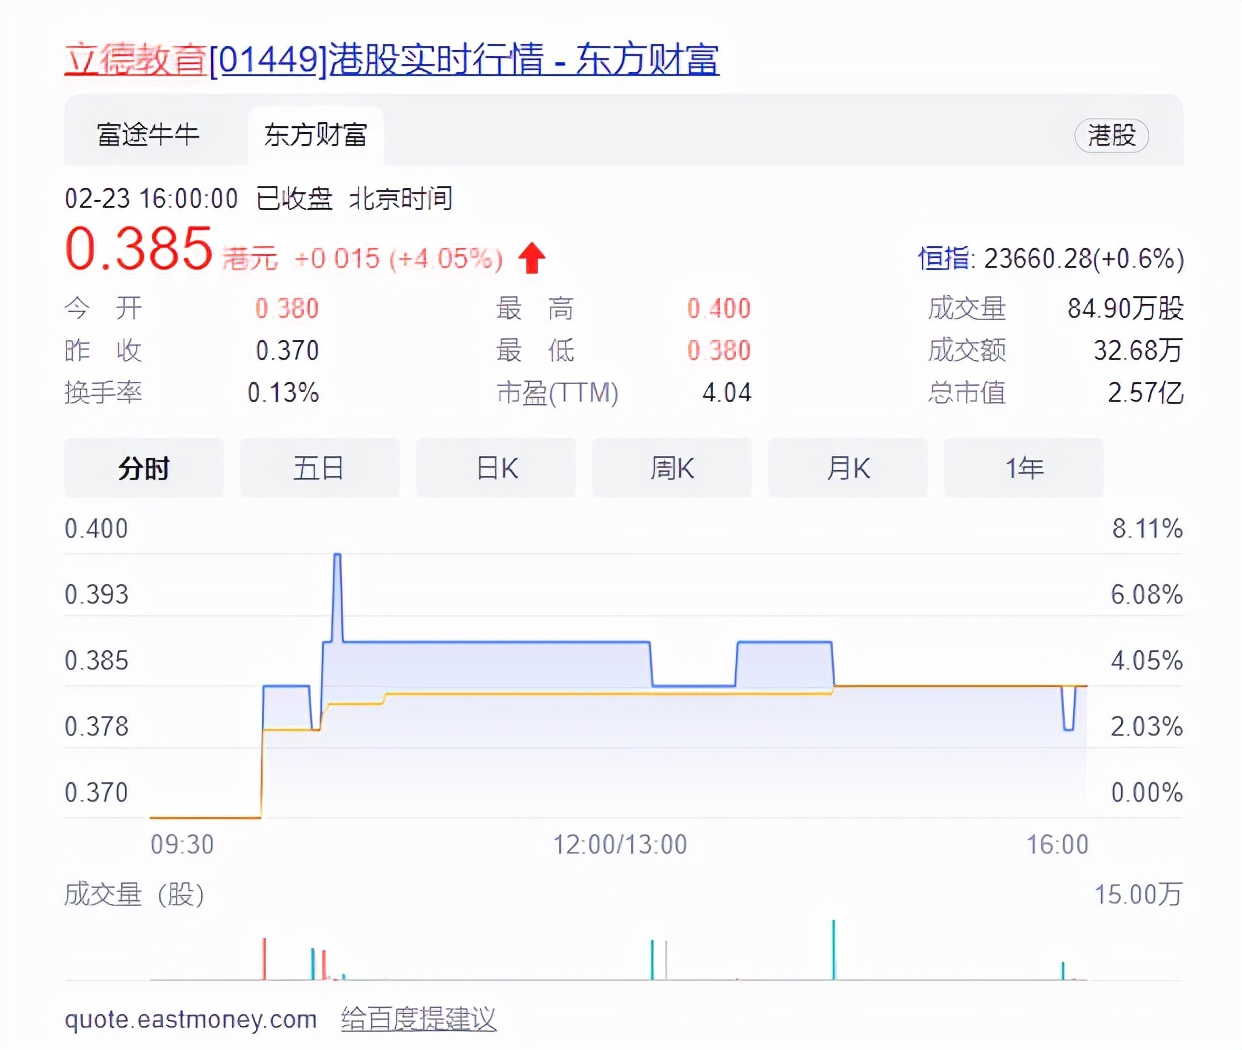Viewport: 1242px width, 1050px height.
Task: Click the 给百度提建议 feedback link
Action: click(418, 1019)
